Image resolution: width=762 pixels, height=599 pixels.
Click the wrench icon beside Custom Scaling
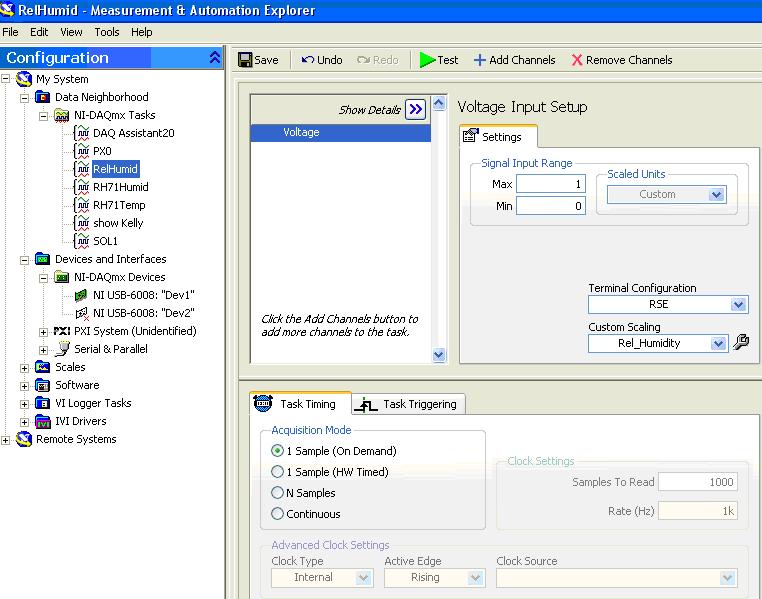741,342
